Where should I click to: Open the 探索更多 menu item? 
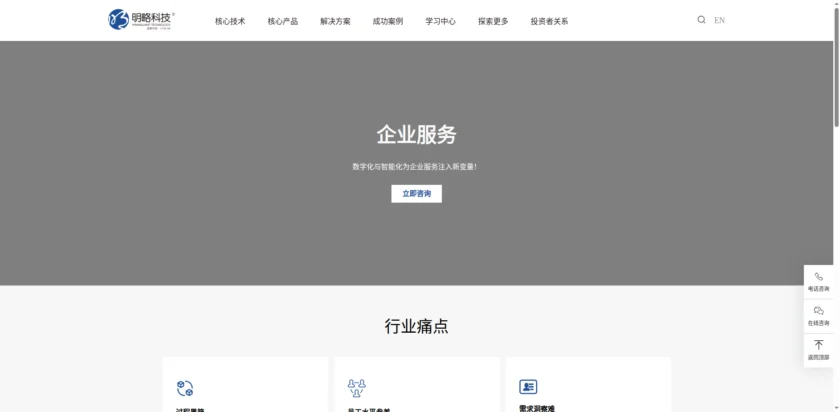492,21
